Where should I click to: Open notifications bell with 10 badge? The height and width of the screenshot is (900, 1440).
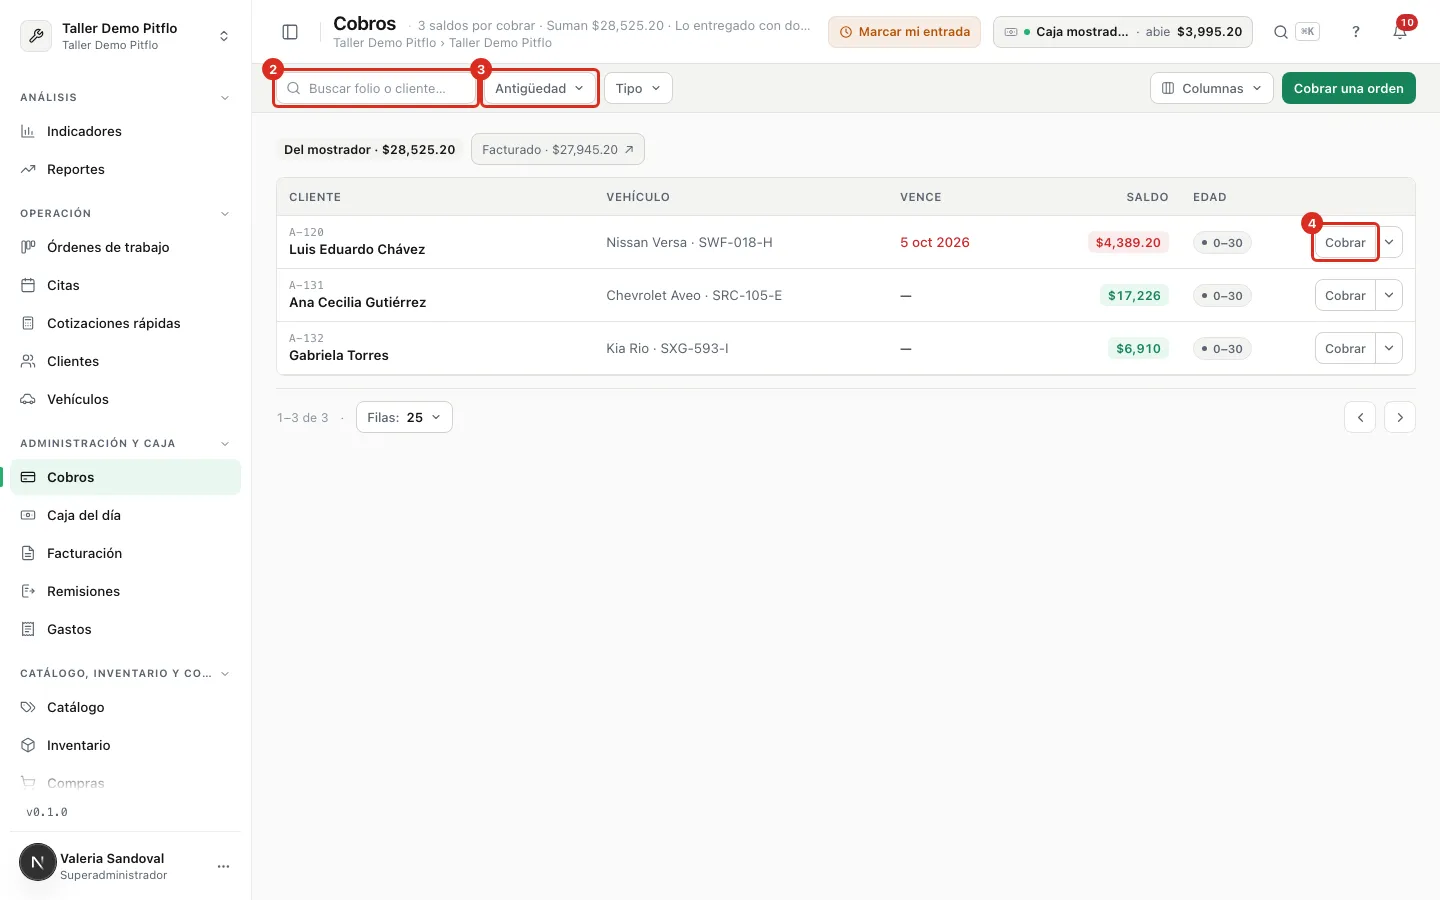pyautogui.click(x=1400, y=32)
